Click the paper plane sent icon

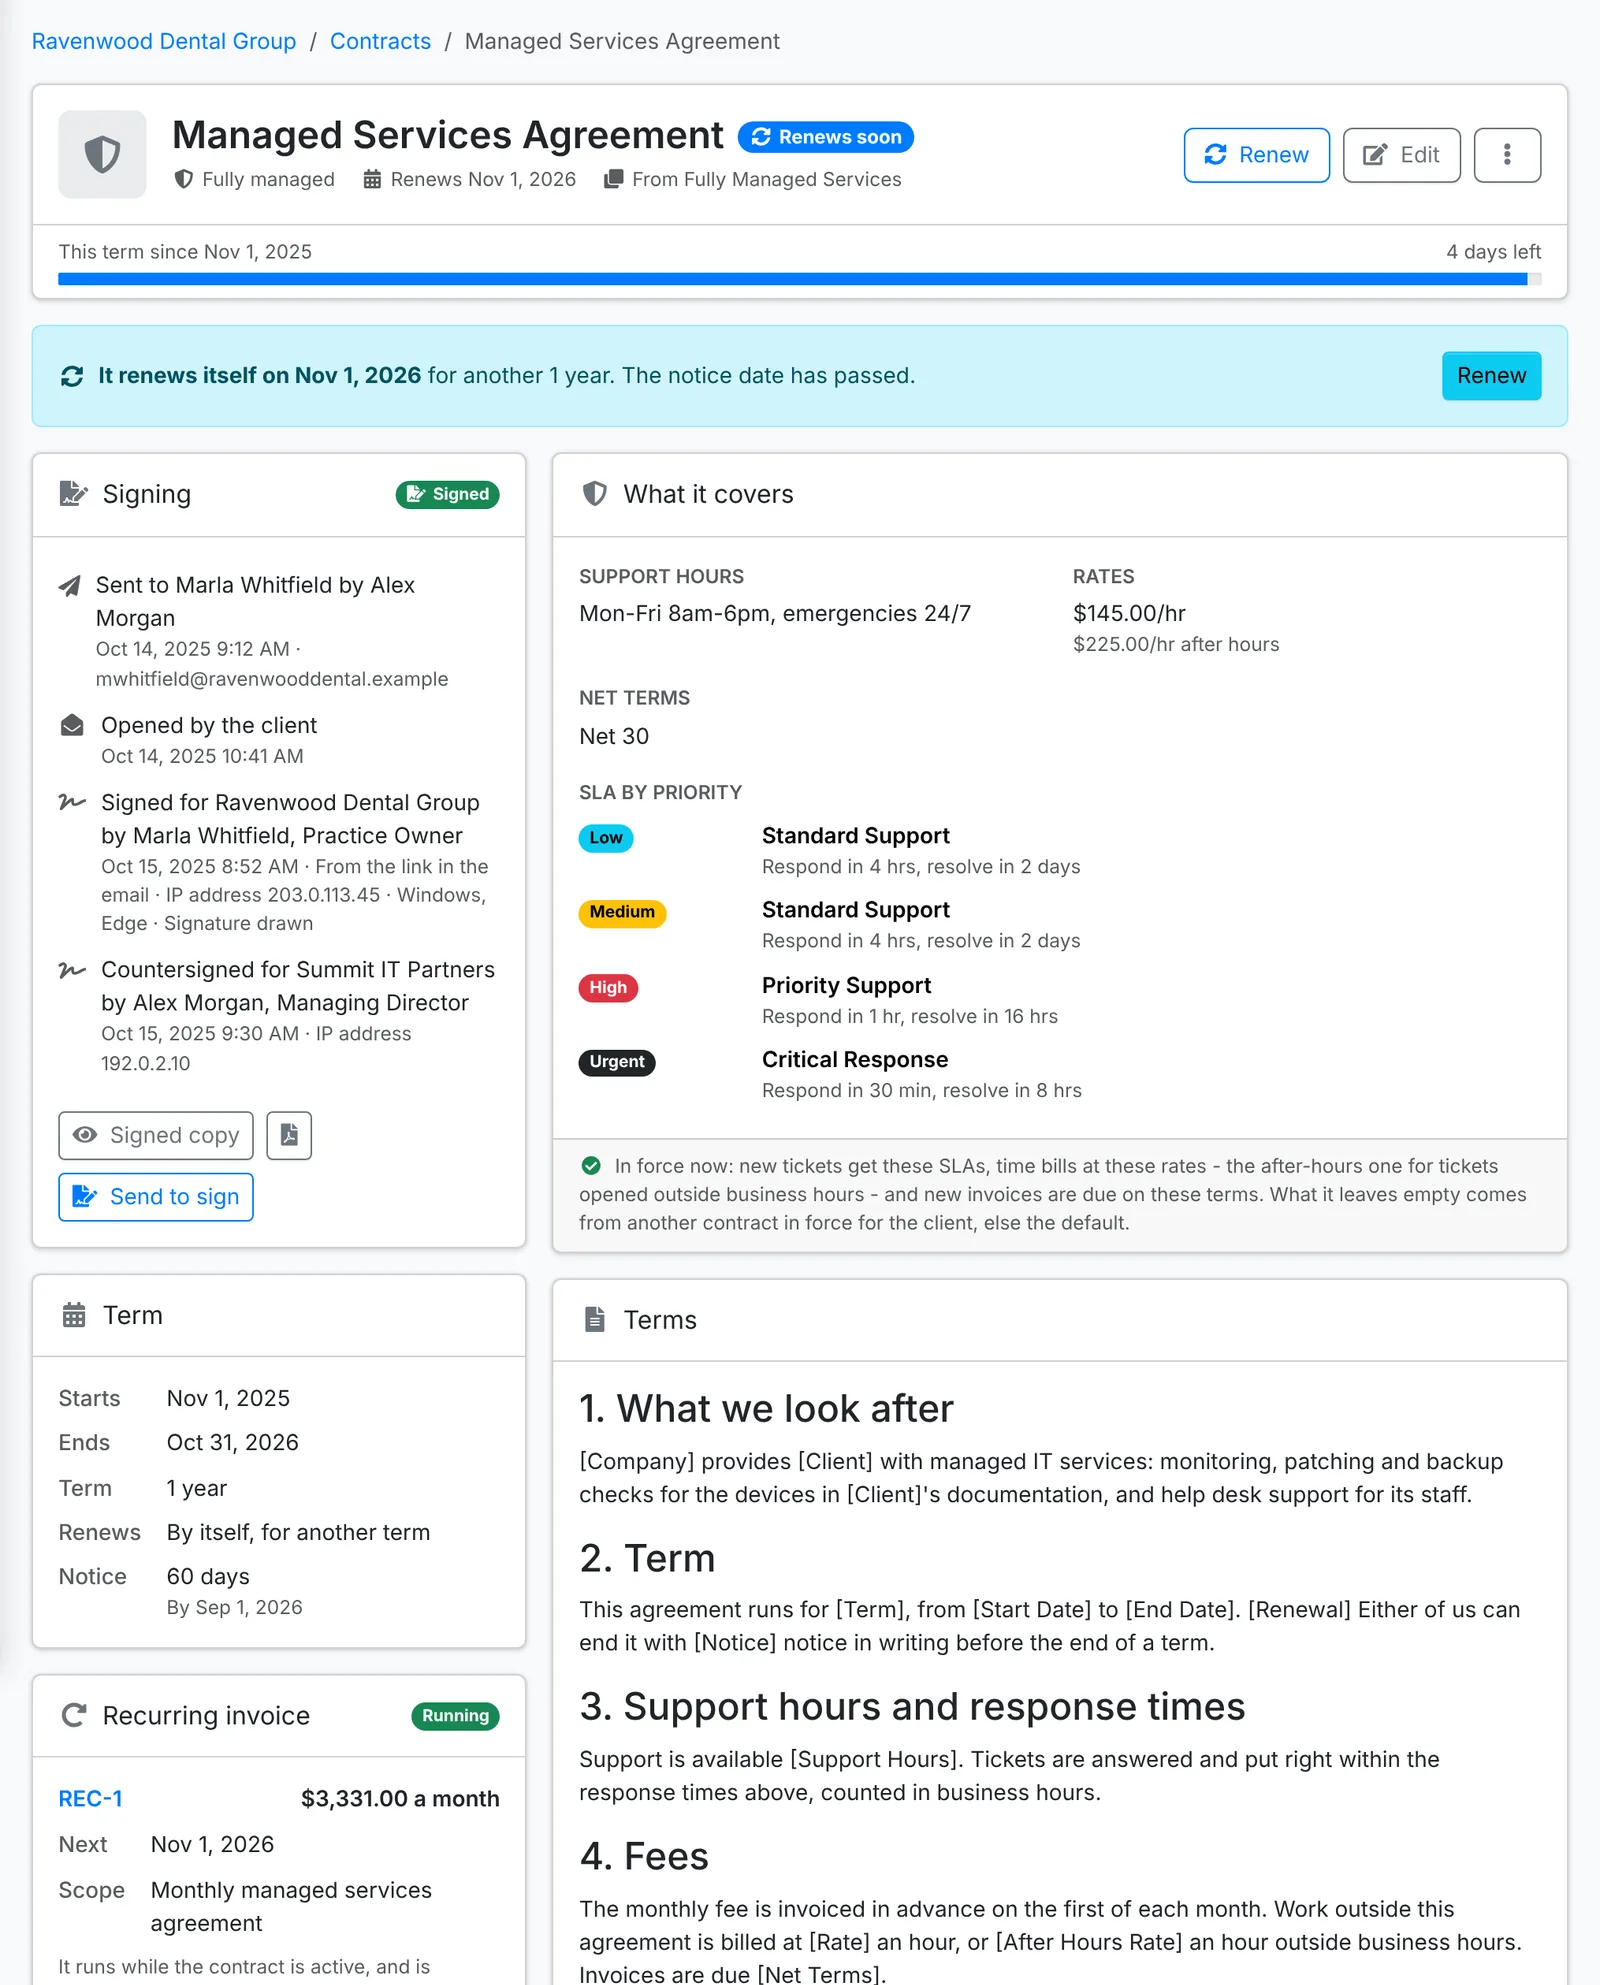tap(70, 586)
